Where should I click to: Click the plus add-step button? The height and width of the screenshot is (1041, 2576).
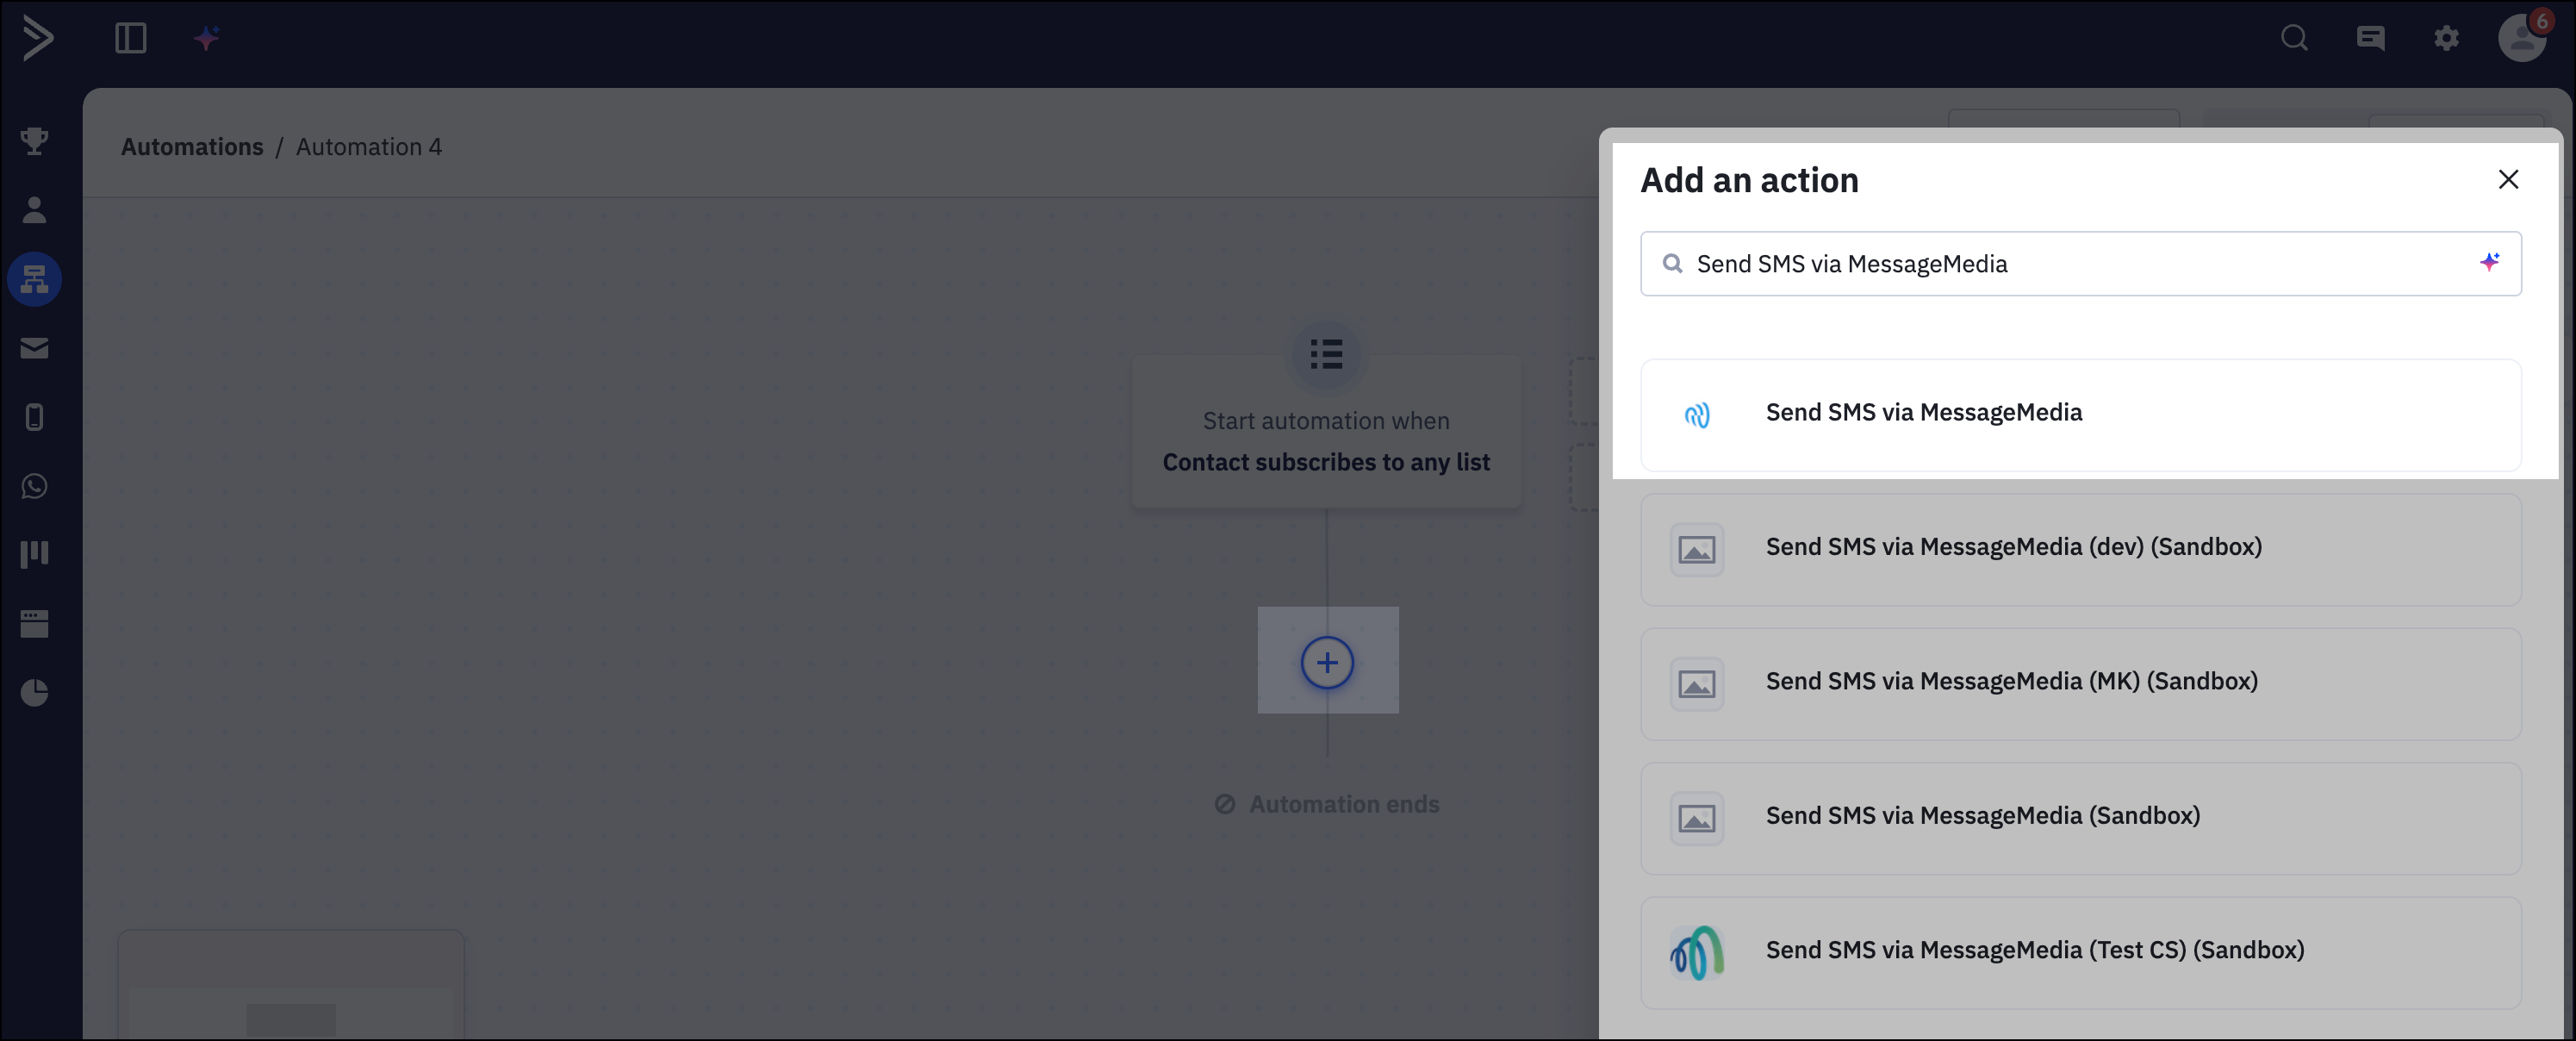coord(1327,662)
